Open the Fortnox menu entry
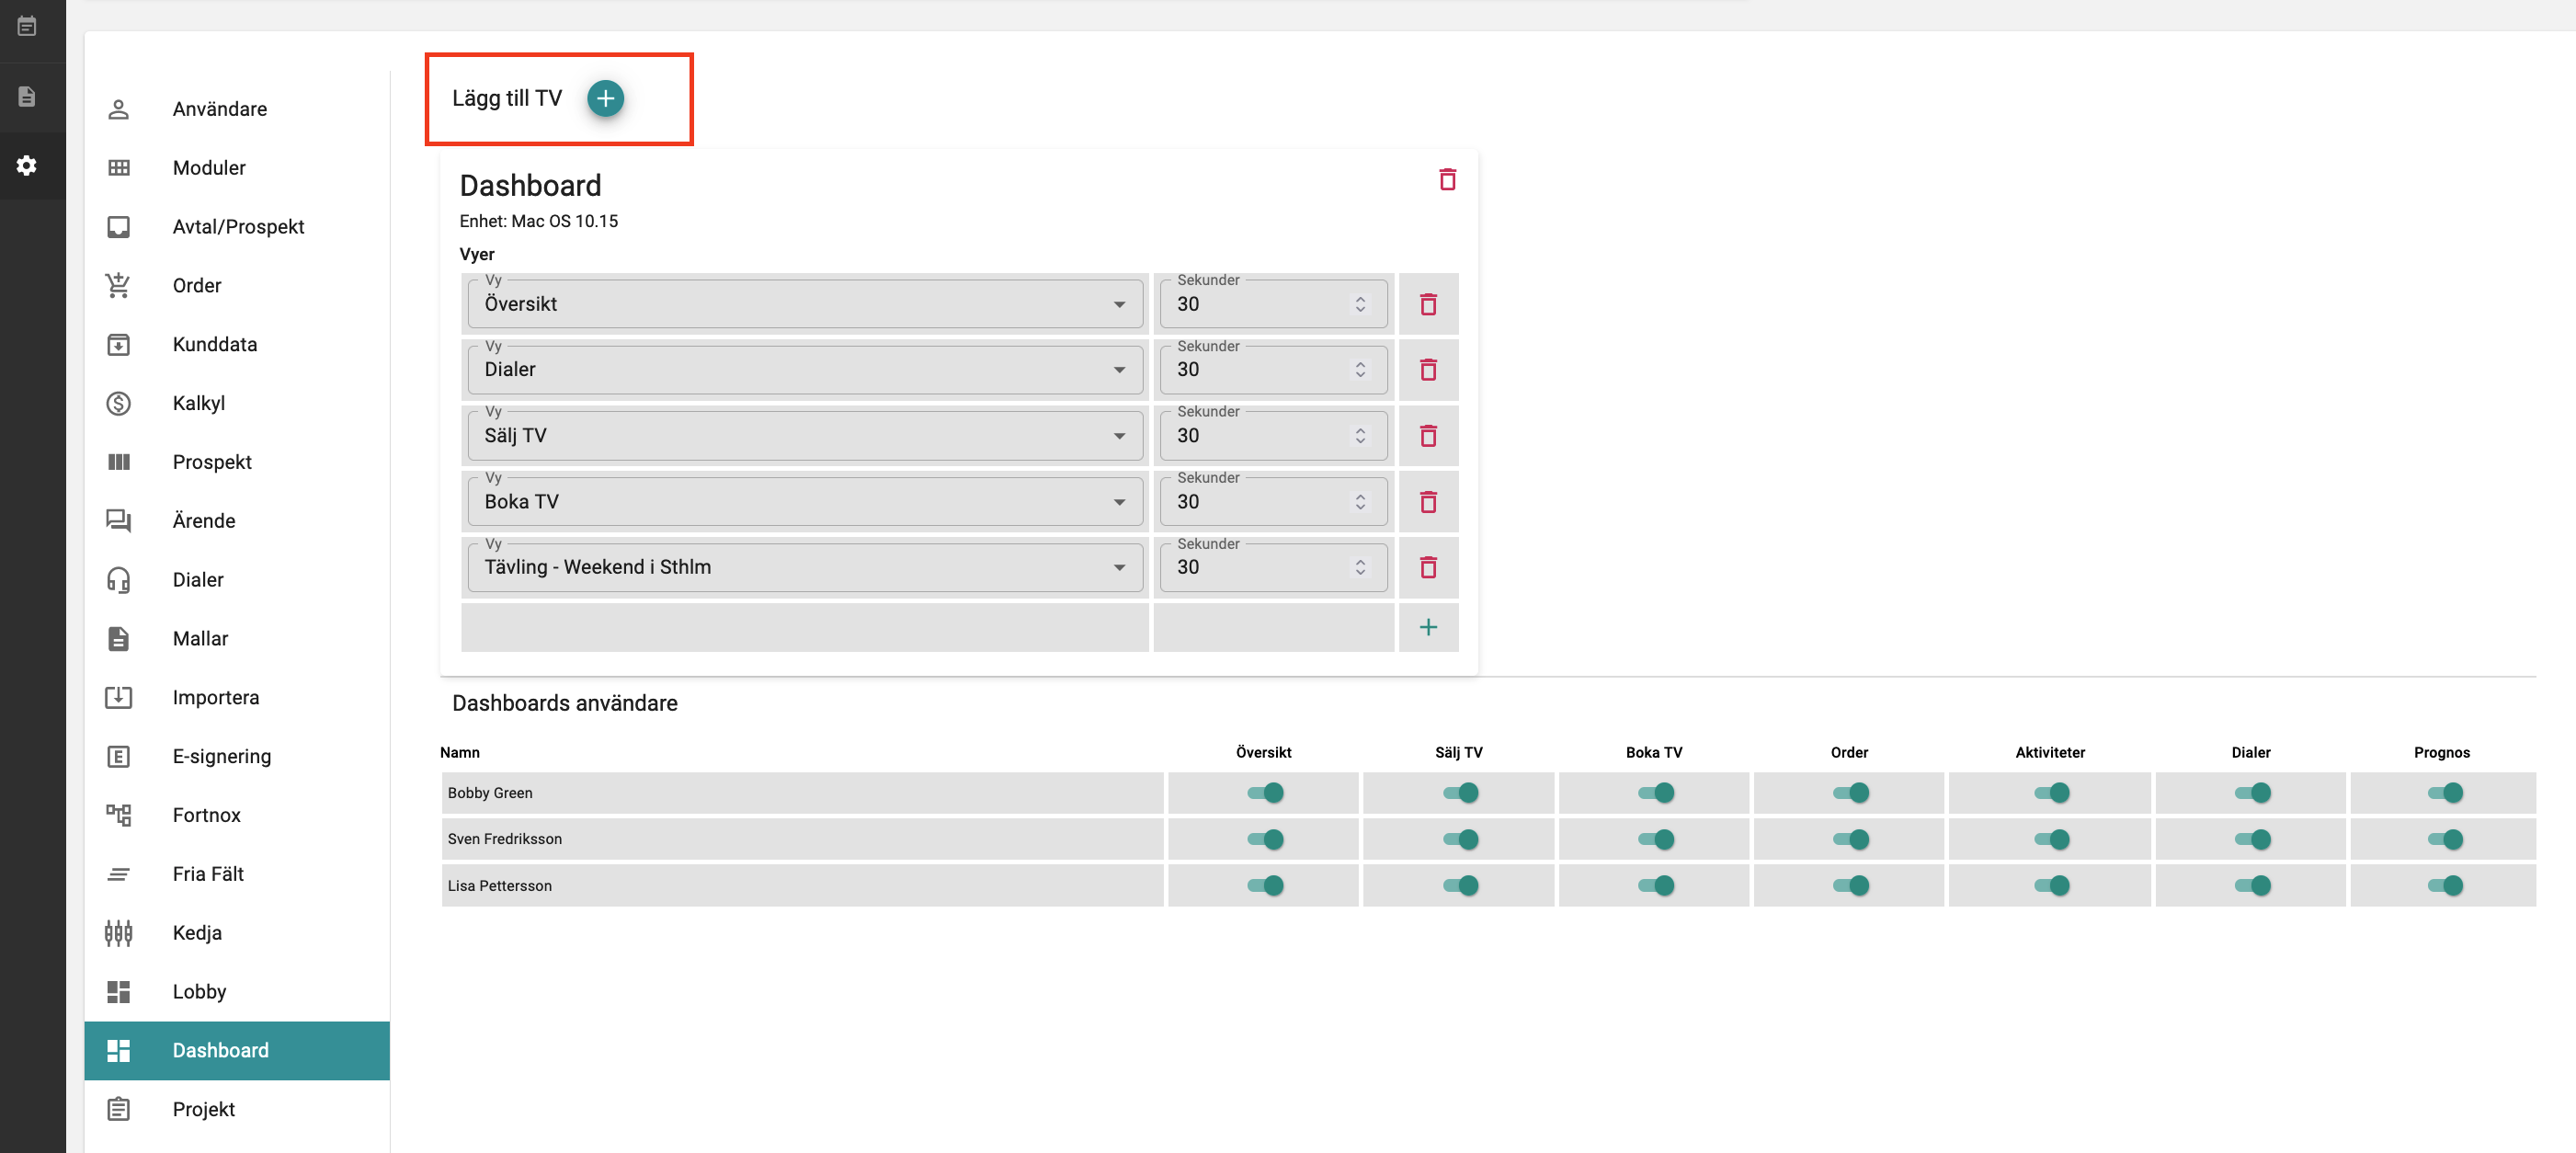Viewport: 2576px width, 1153px height. tap(206, 815)
